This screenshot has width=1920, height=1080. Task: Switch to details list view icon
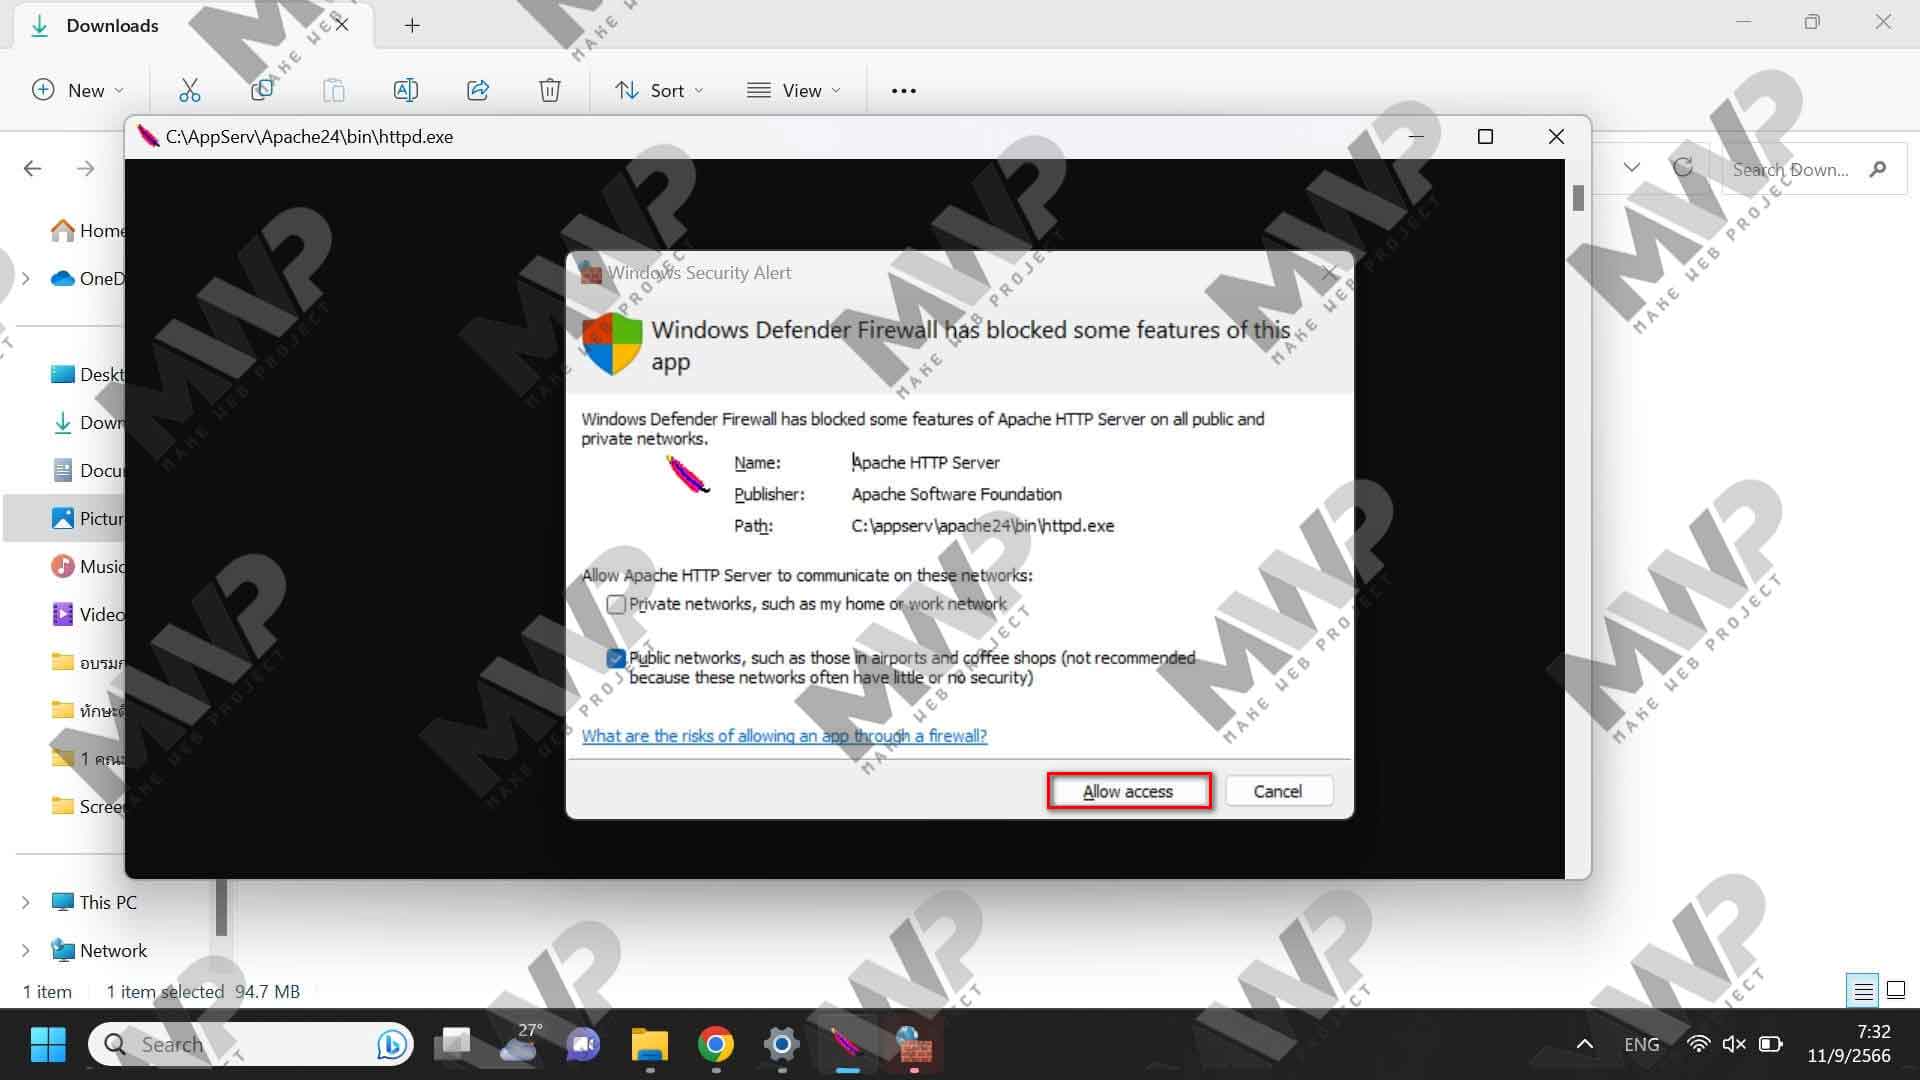[x=1863, y=991]
